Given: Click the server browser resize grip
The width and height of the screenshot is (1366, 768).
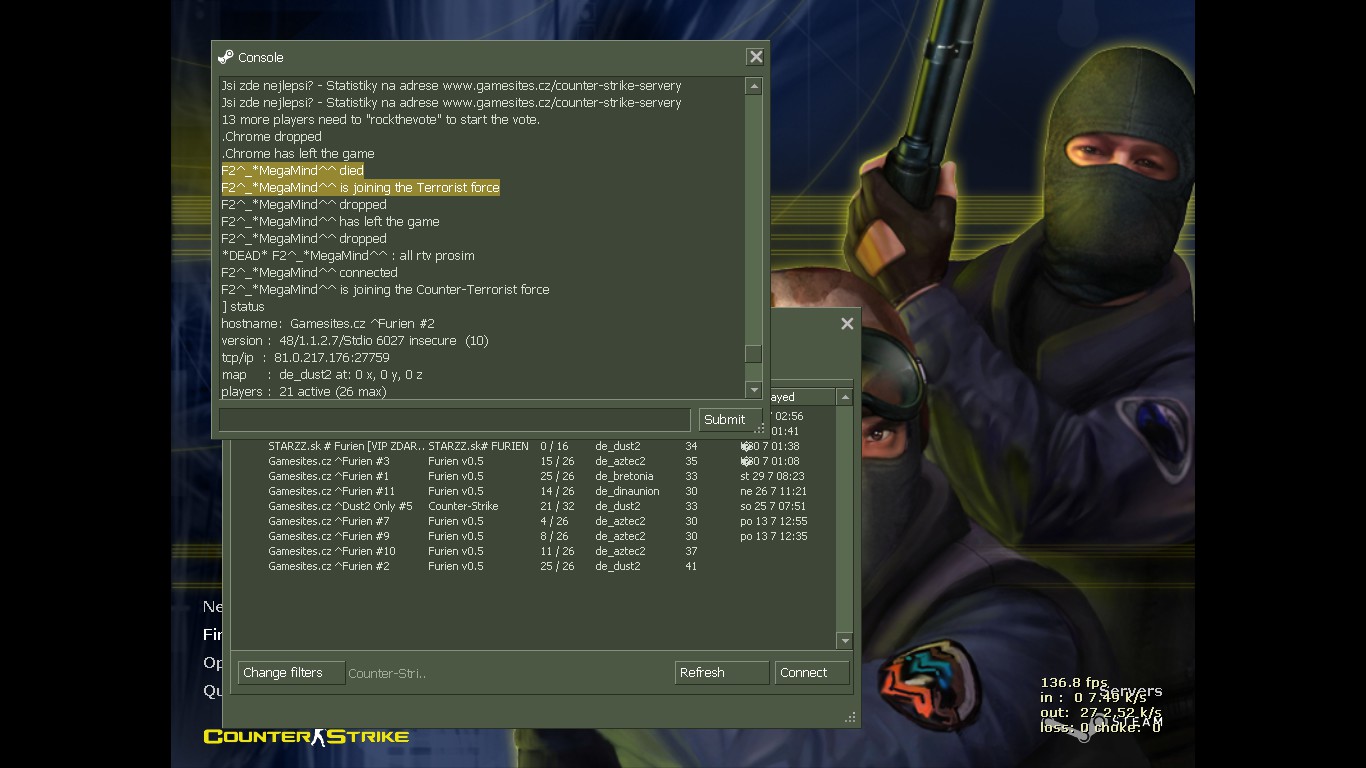Looking at the screenshot, I should coord(850,717).
